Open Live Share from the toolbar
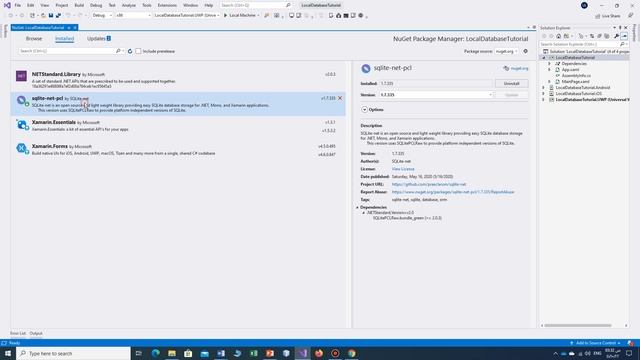This screenshot has height=360, width=640. 608,16
